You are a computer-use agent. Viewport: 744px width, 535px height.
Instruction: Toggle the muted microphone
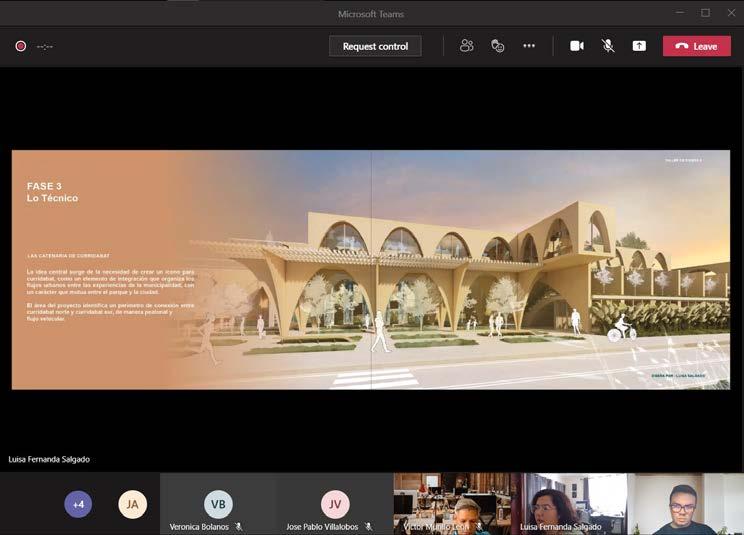point(608,46)
